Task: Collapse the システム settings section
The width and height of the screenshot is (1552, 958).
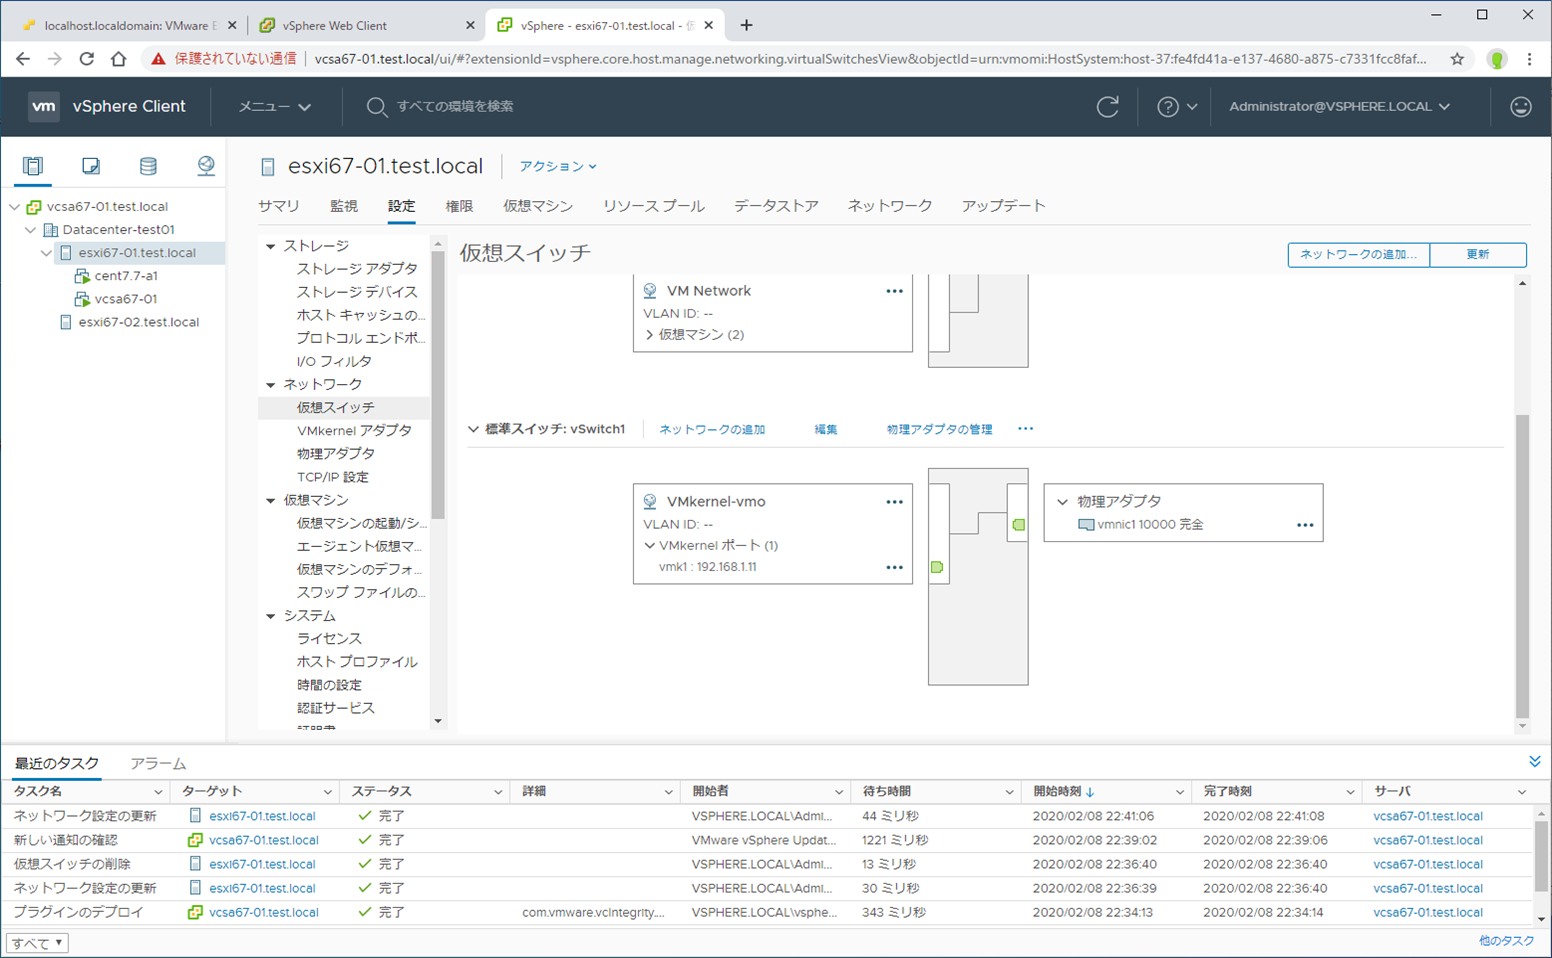Action: (270, 616)
